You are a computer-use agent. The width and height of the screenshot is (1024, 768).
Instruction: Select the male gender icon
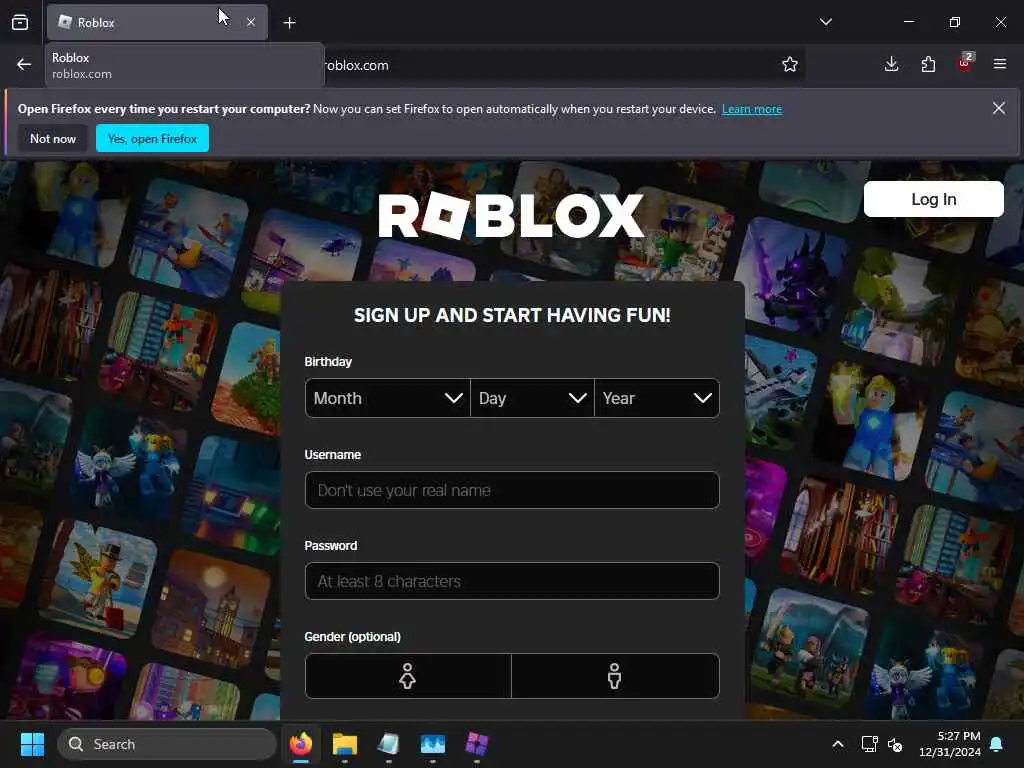pos(615,676)
